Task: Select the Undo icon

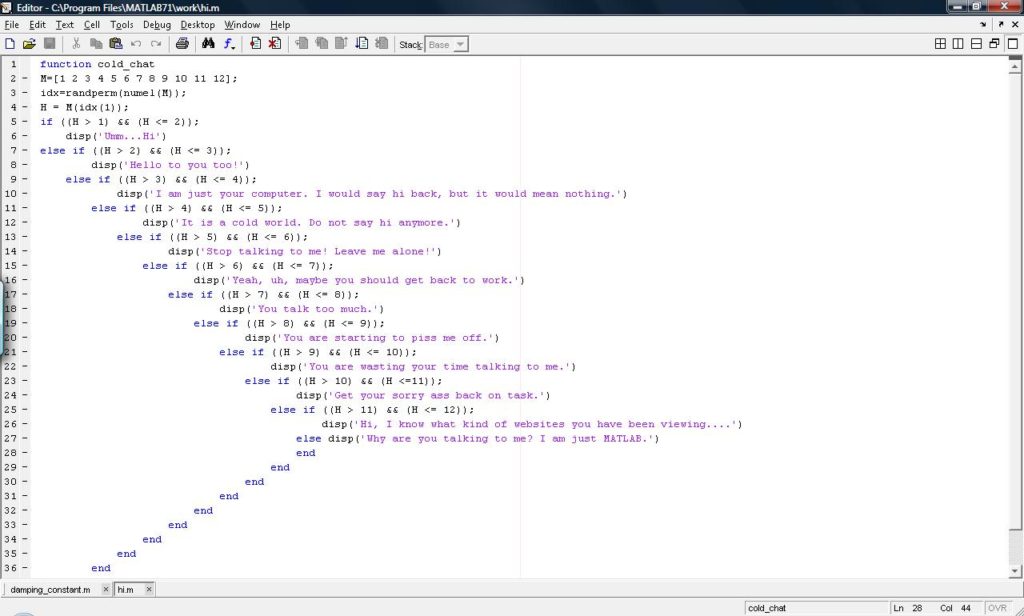Action: [x=137, y=43]
